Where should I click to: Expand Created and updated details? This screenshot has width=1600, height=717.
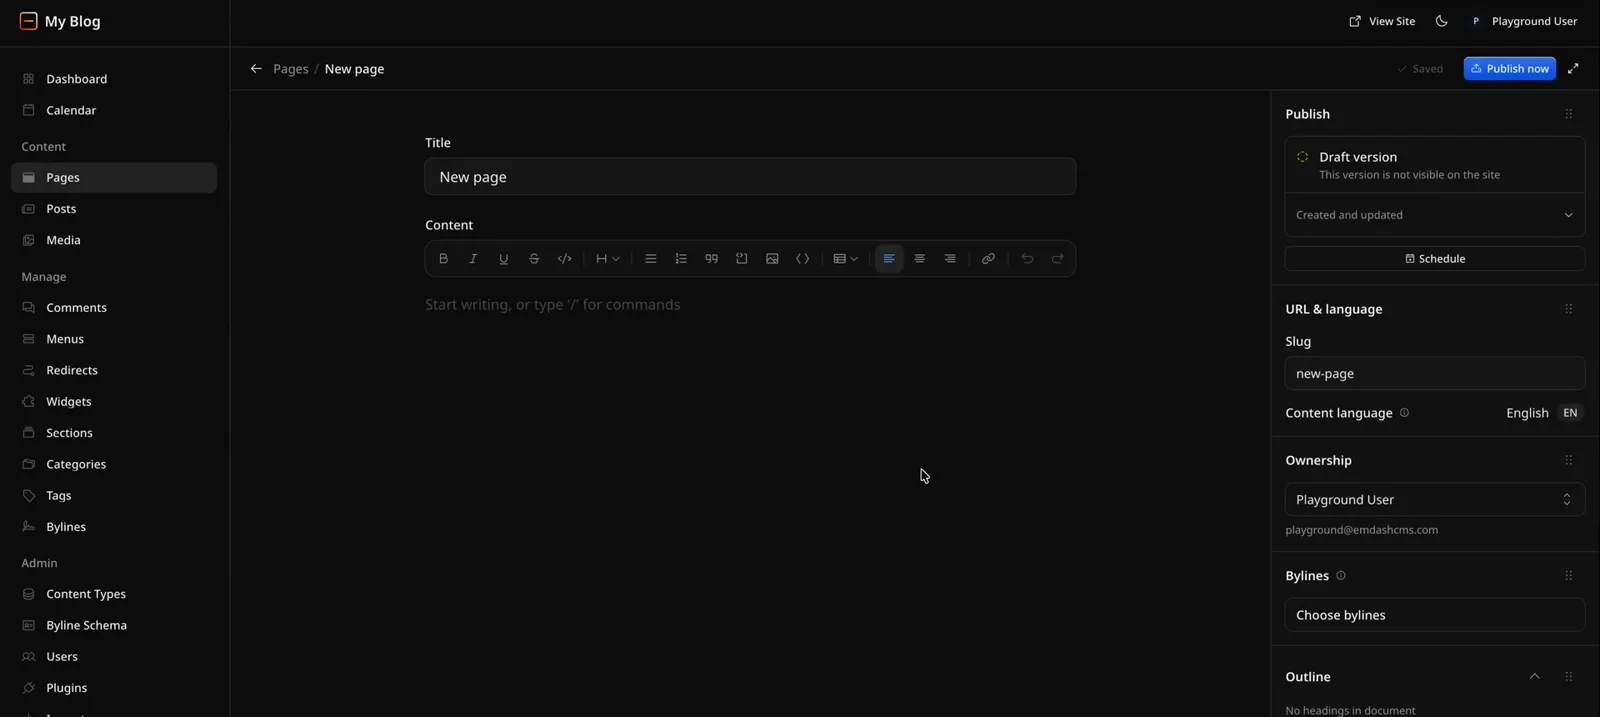1435,215
